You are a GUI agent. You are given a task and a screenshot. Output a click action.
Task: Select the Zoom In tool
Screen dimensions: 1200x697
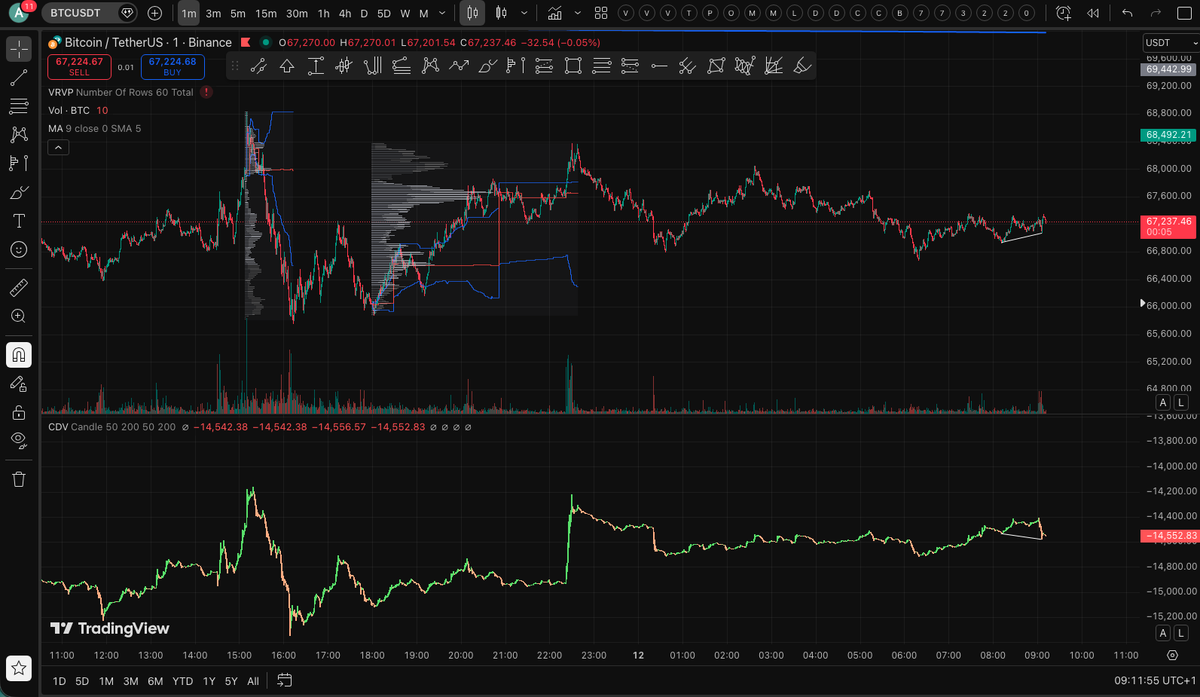click(18, 316)
